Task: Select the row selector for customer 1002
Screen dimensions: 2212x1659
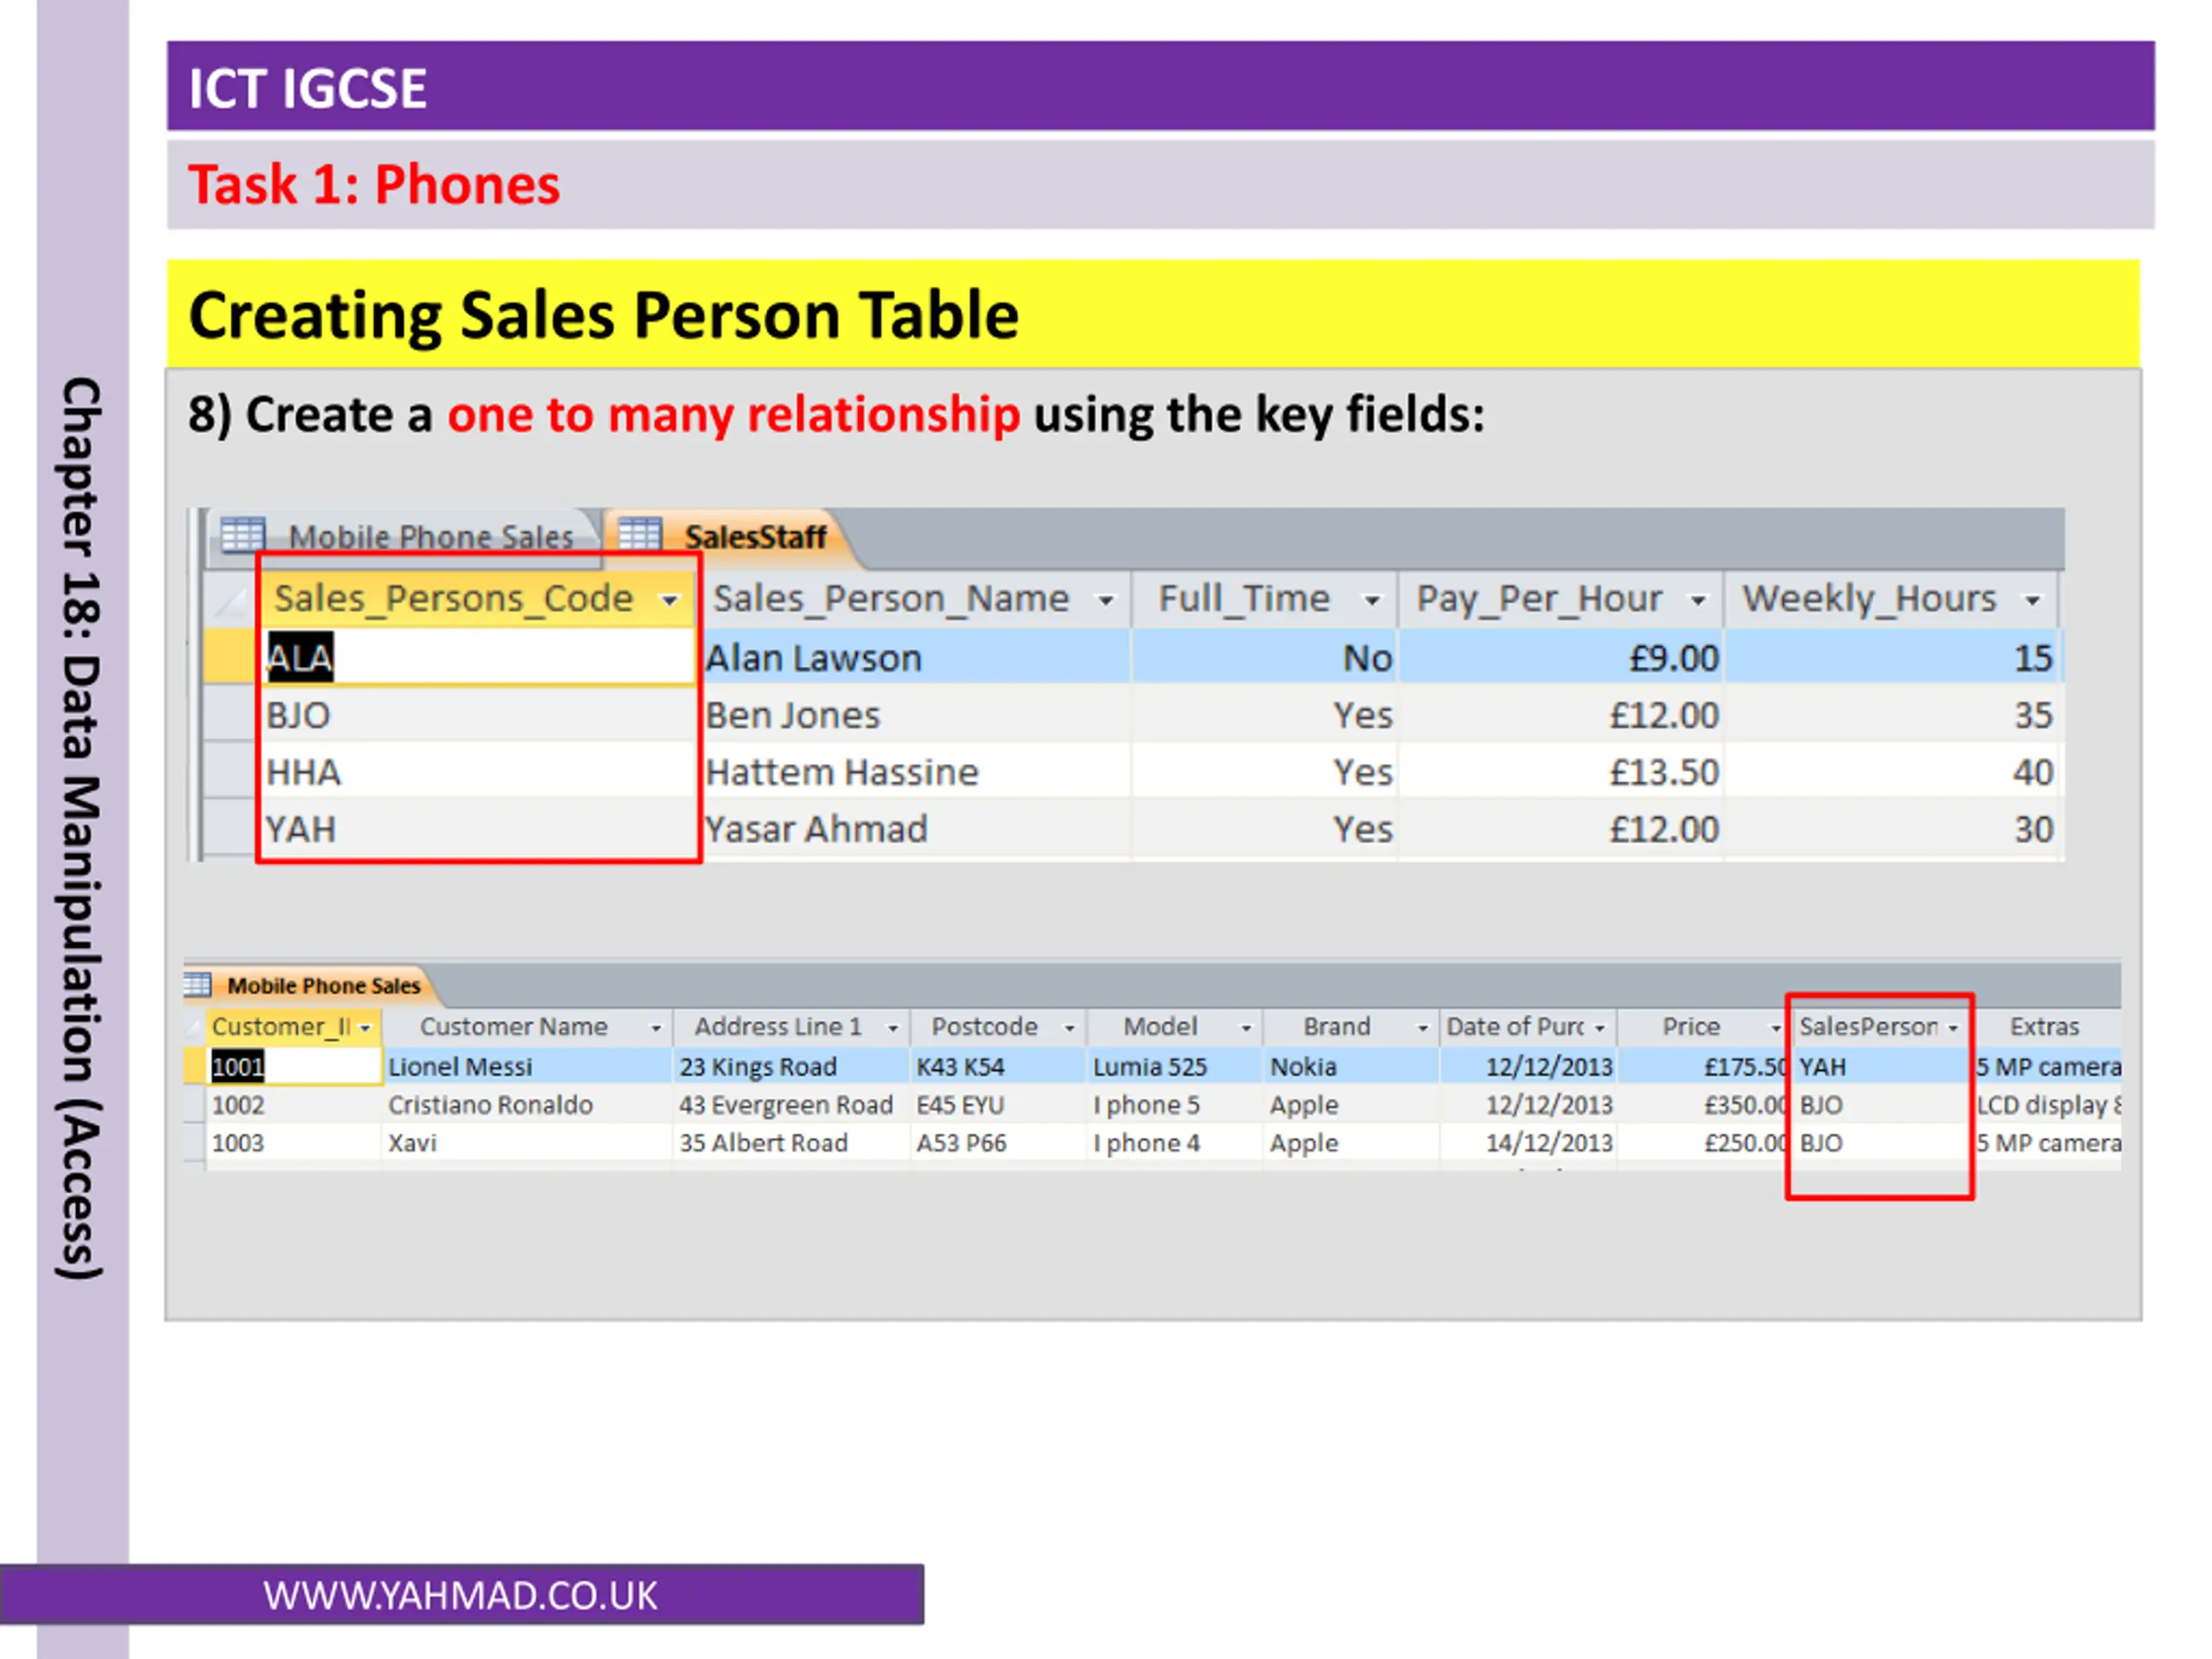Action: coord(195,1105)
